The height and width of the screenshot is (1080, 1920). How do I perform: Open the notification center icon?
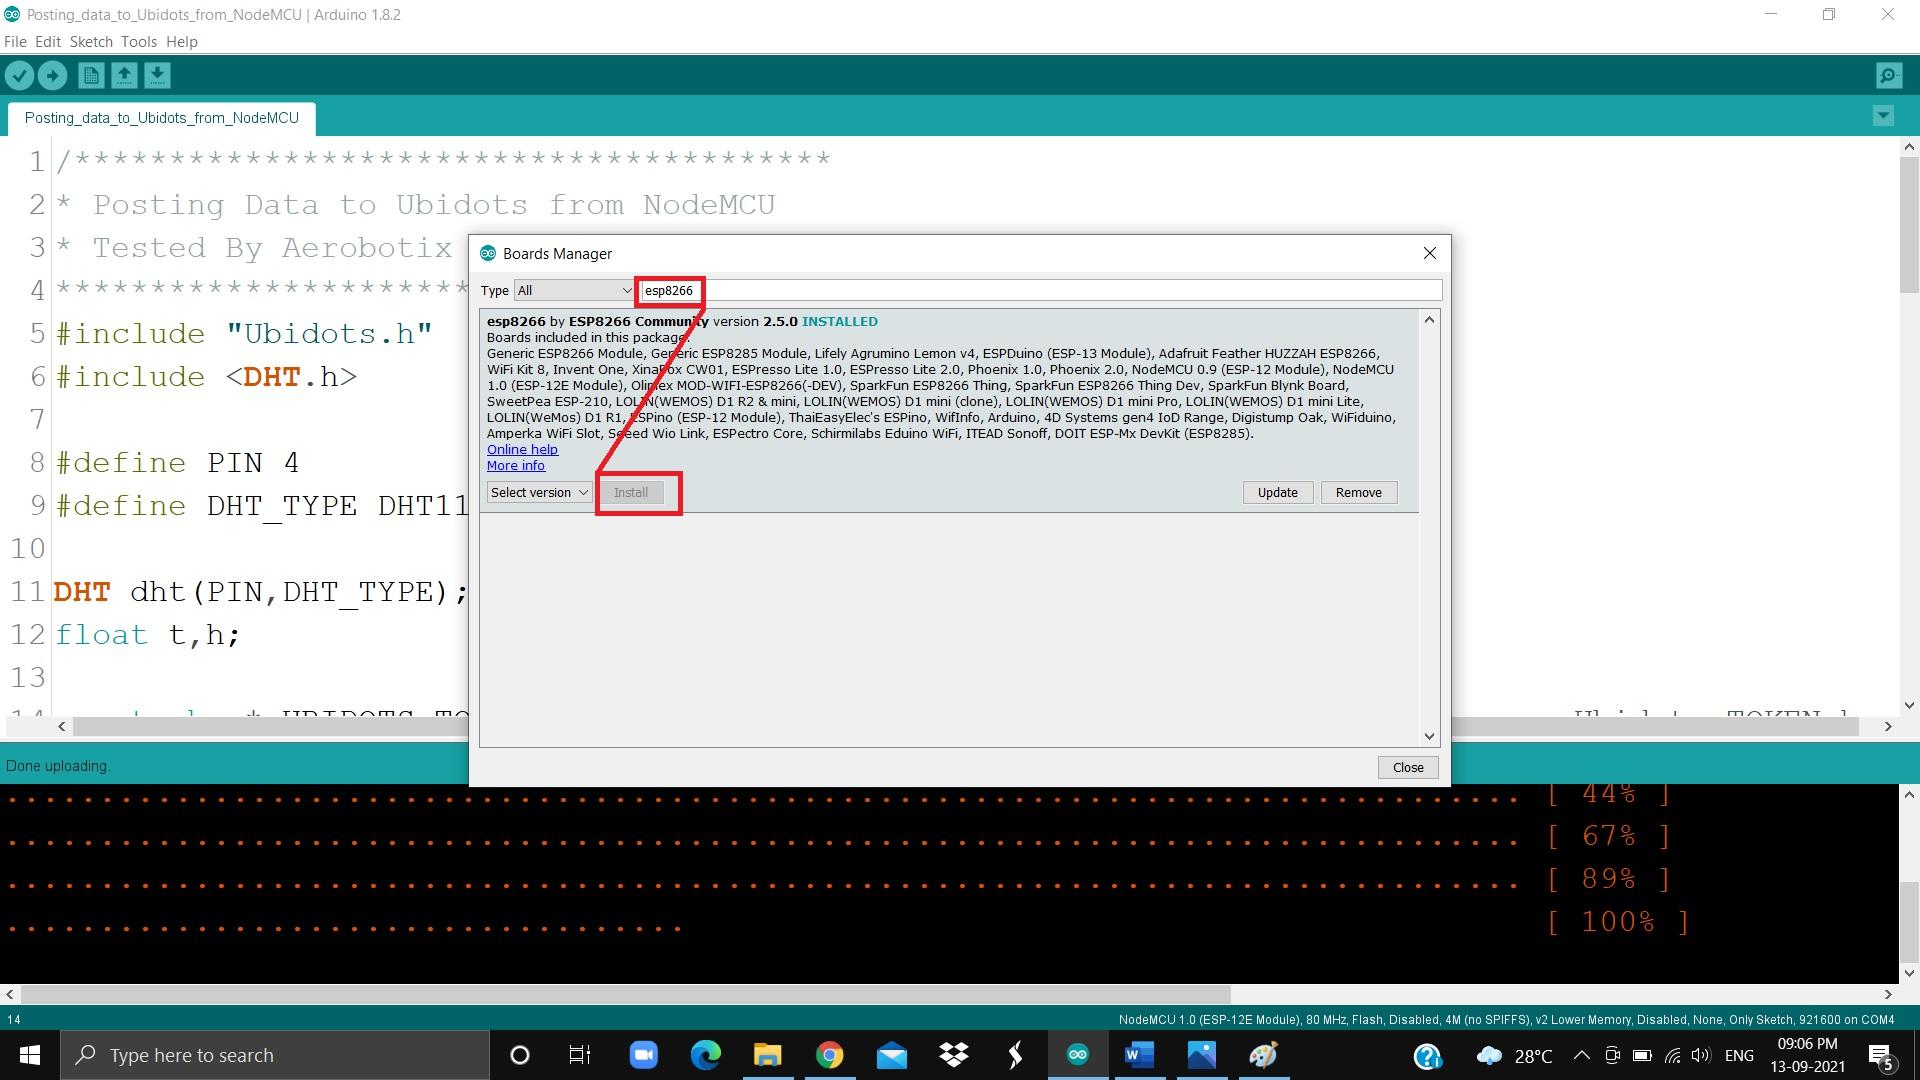point(1881,1056)
